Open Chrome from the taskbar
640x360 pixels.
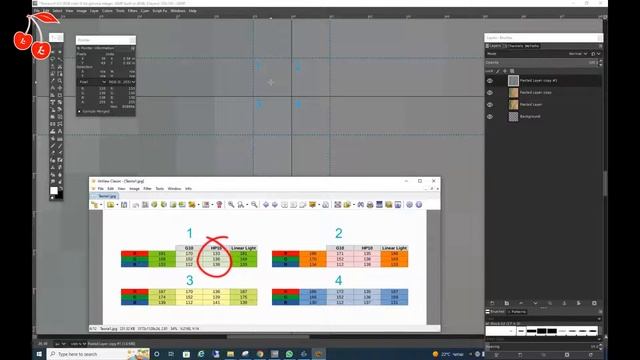(260, 354)
